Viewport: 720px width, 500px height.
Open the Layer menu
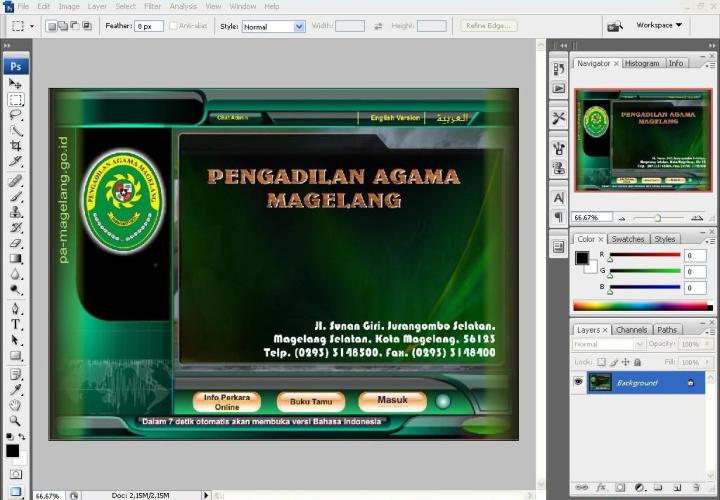(x=97, y=6)
